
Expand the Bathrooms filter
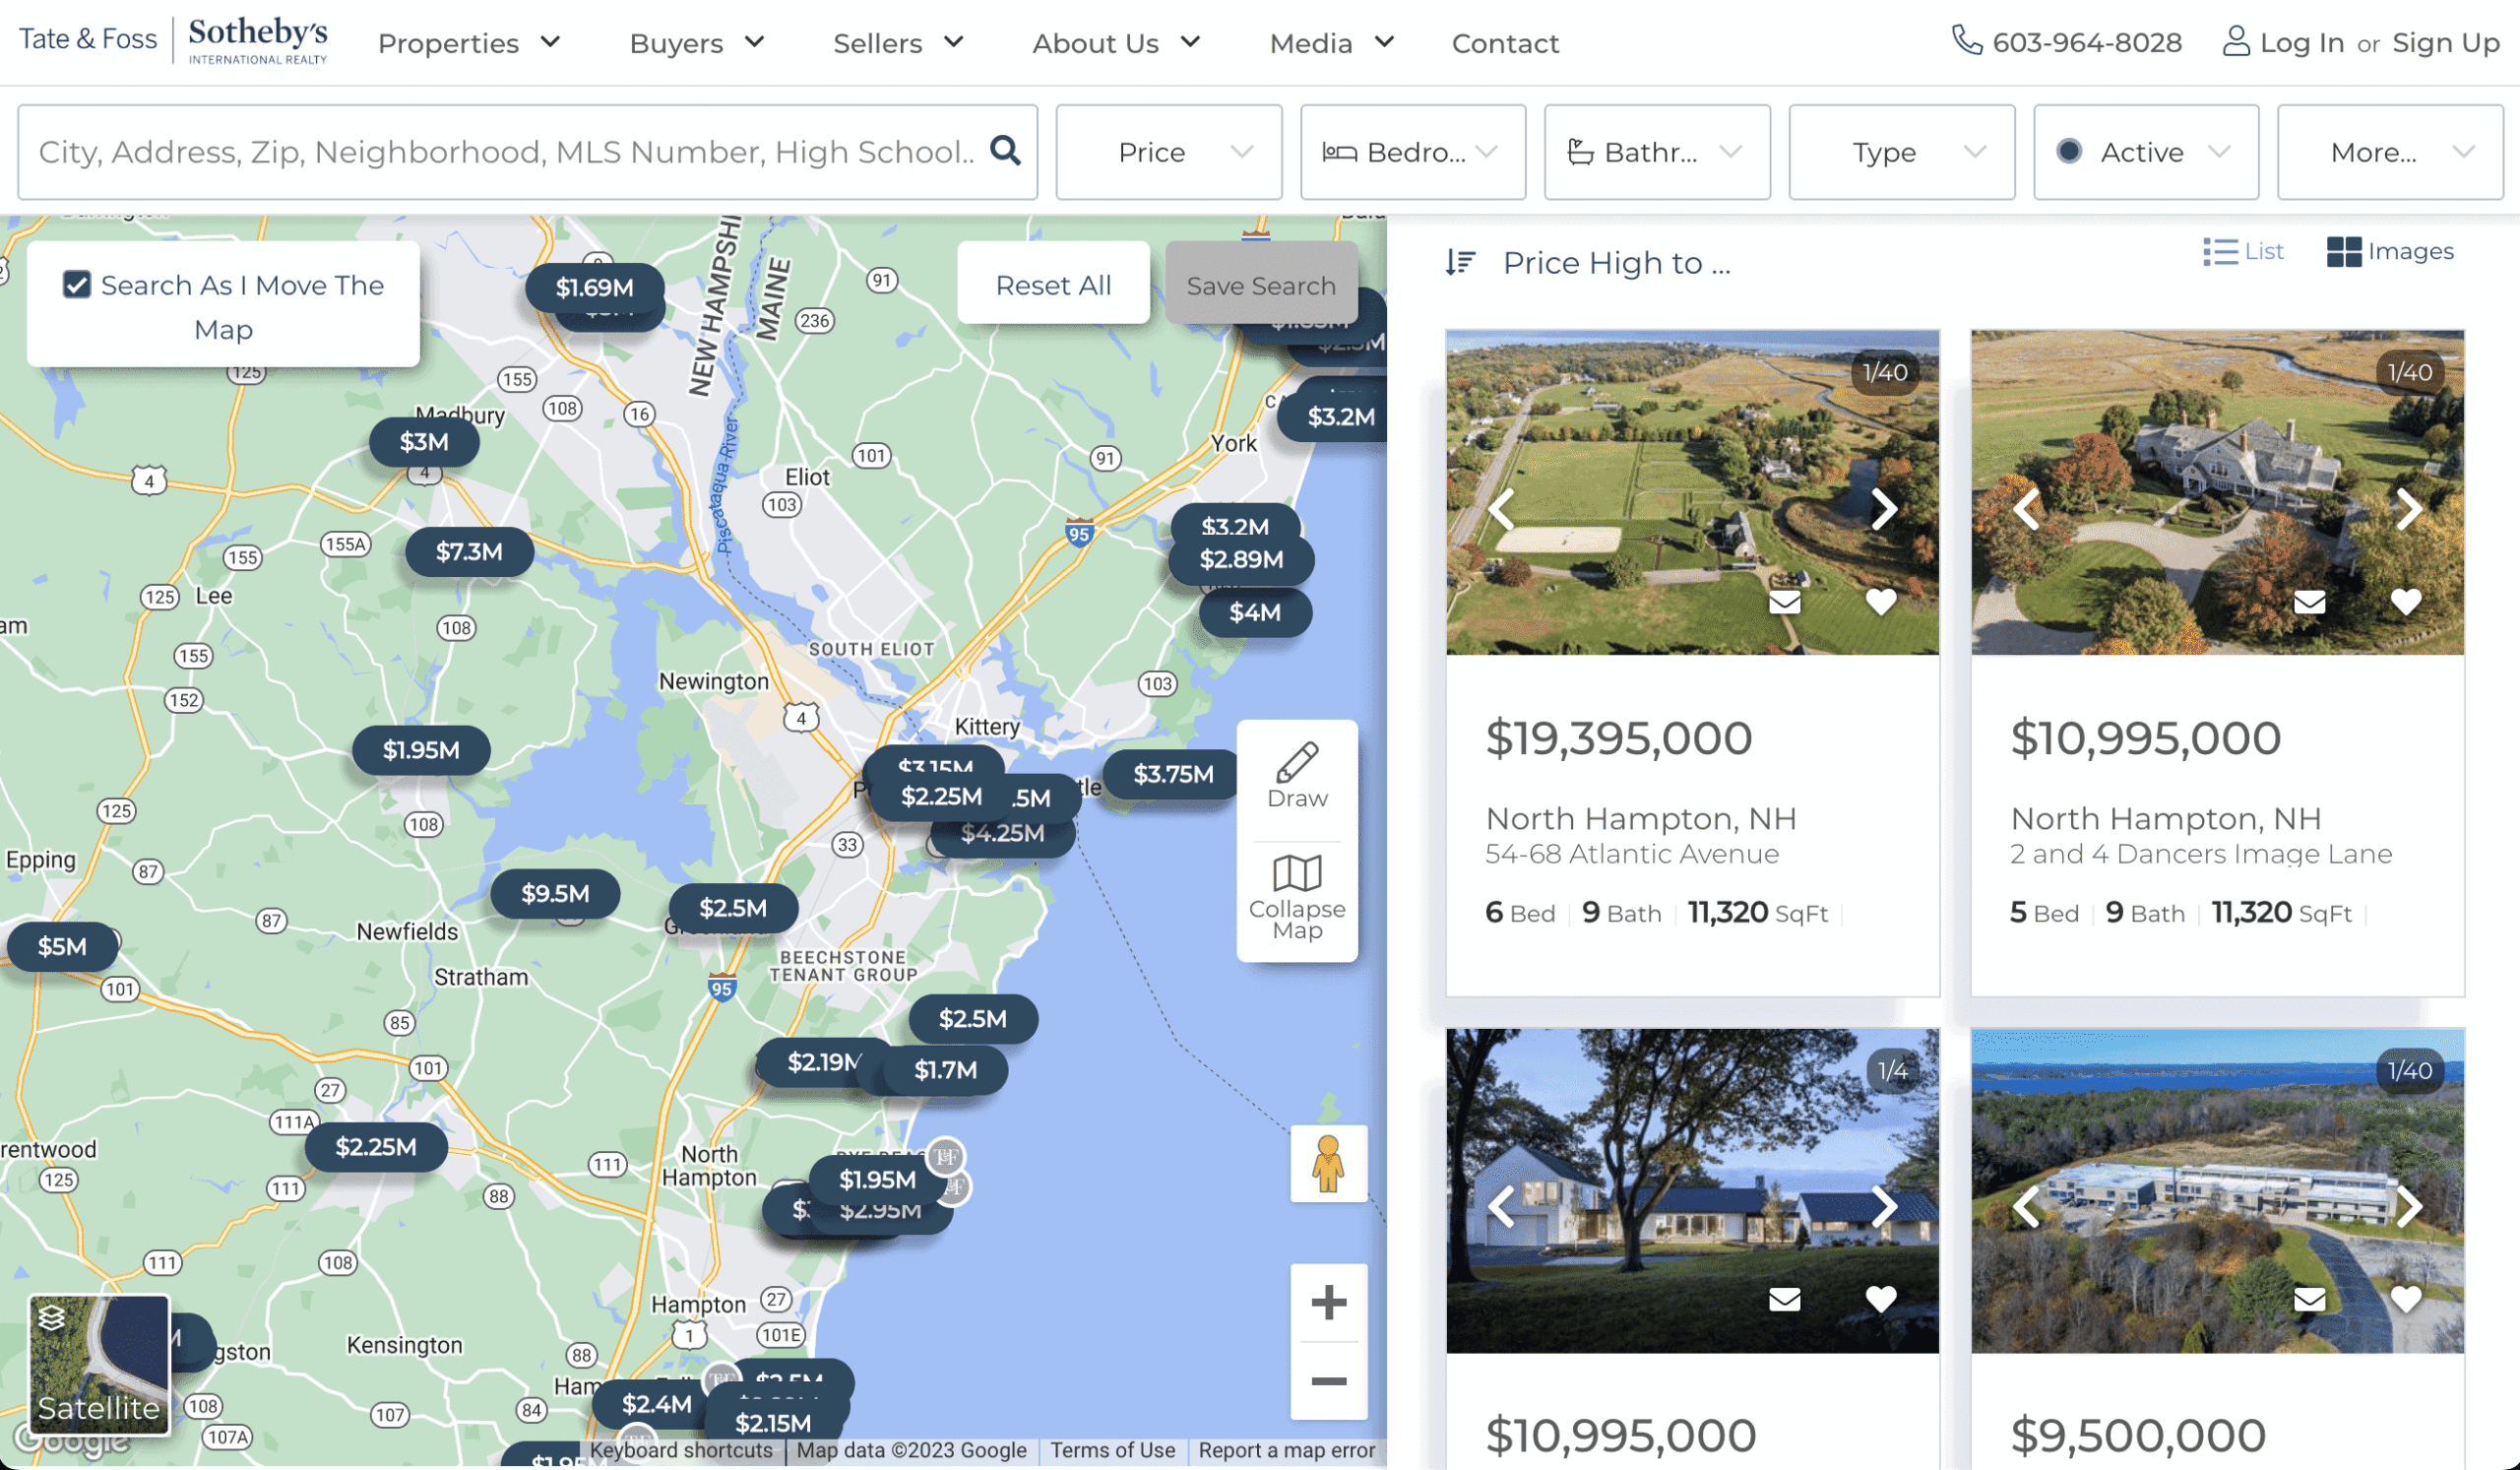[1656, 152]
